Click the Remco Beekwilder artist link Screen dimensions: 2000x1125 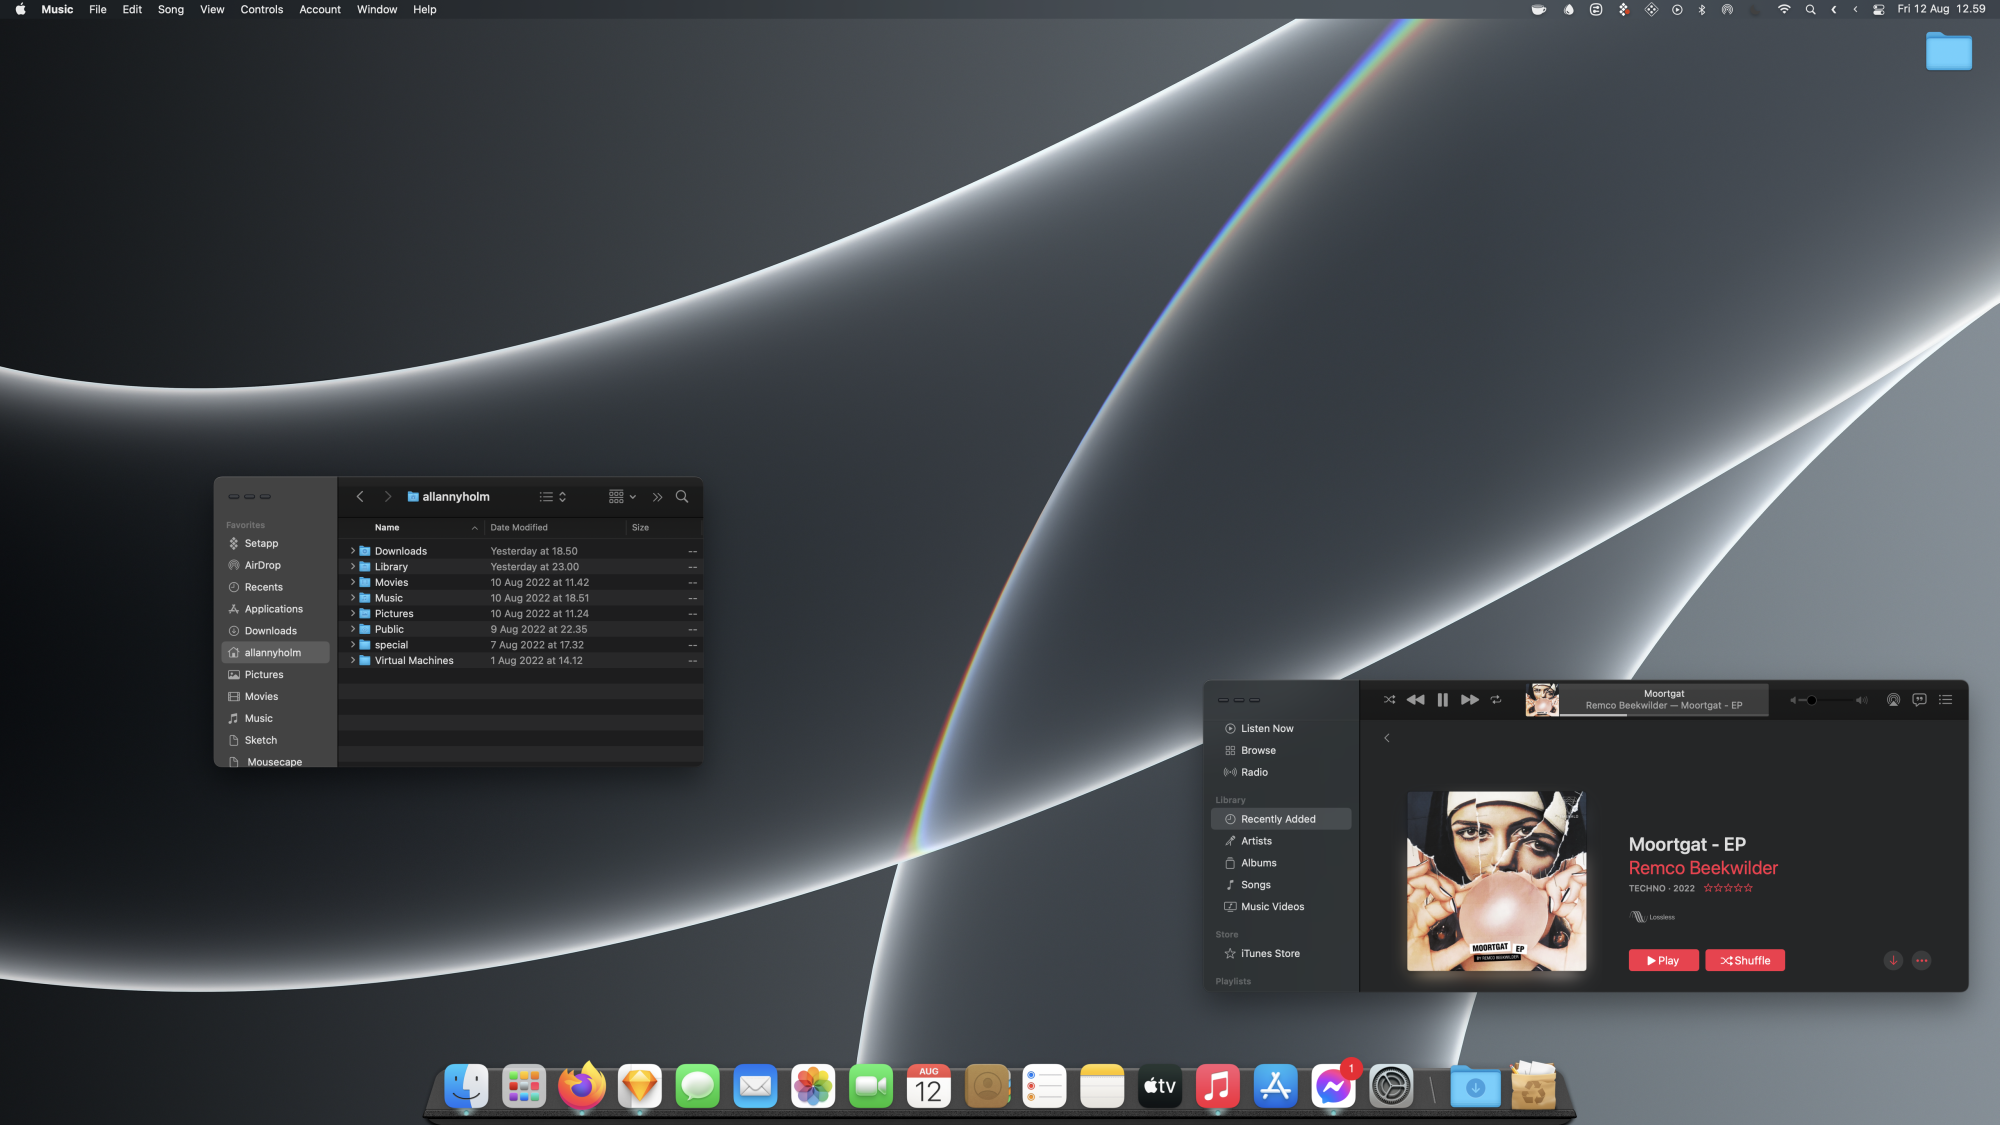[1702, 868]
